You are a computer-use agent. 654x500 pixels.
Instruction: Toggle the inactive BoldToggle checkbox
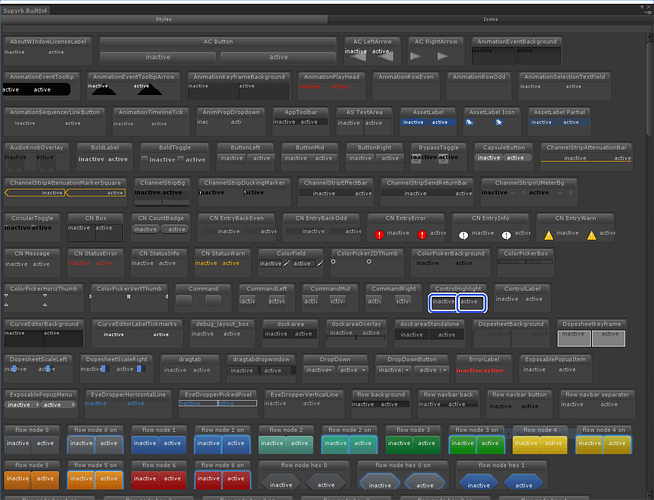click(x=145, y=159)
